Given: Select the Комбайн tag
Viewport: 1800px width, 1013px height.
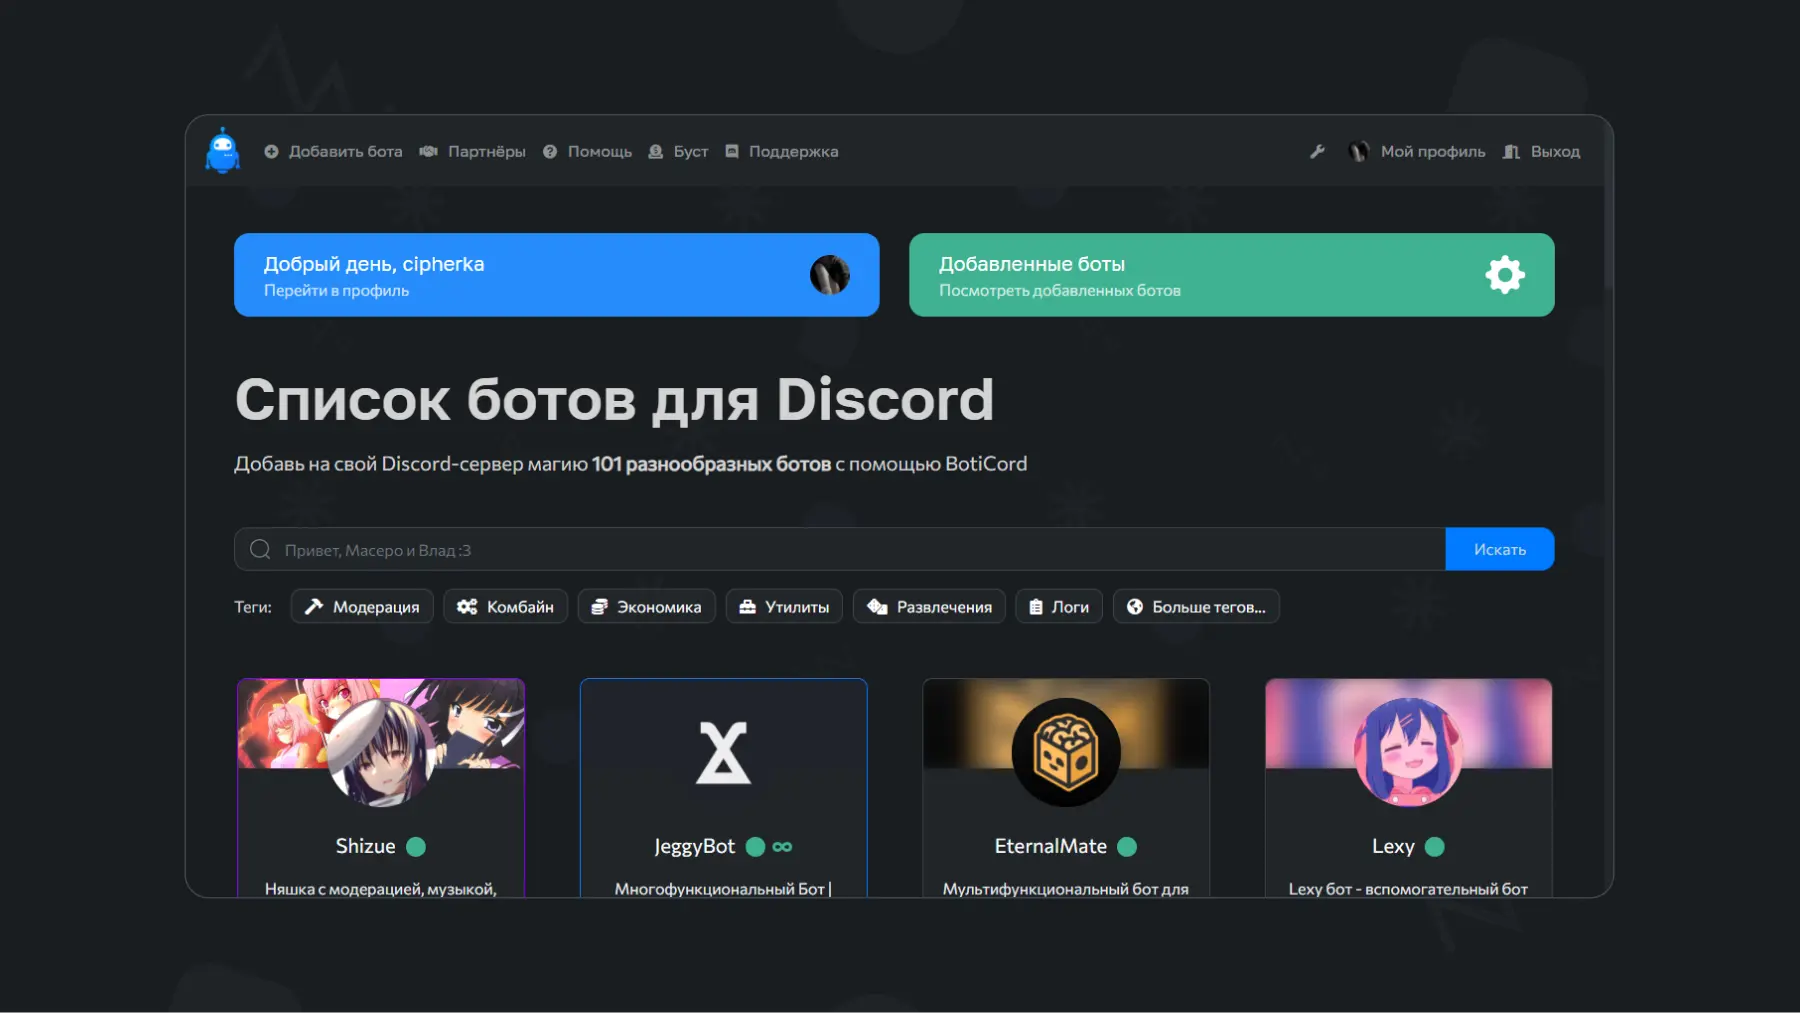Looking at the screenshot, I should click(x=506, y=607).
